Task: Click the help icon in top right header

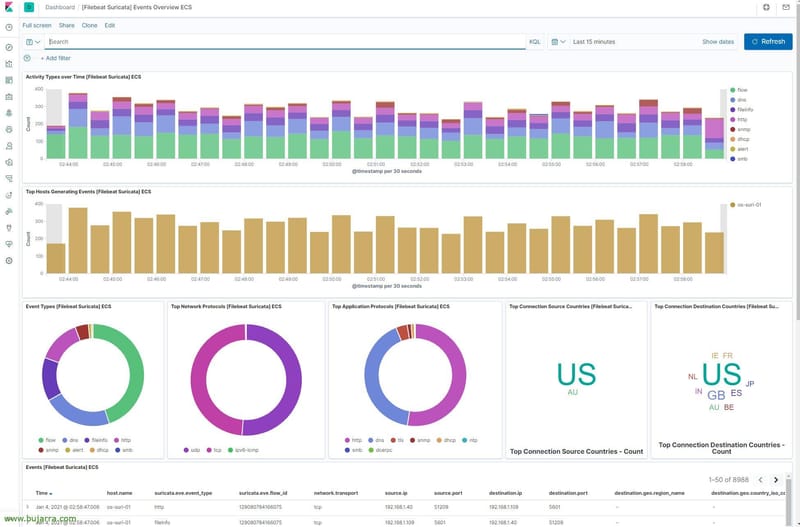Action: click(766, 7)
